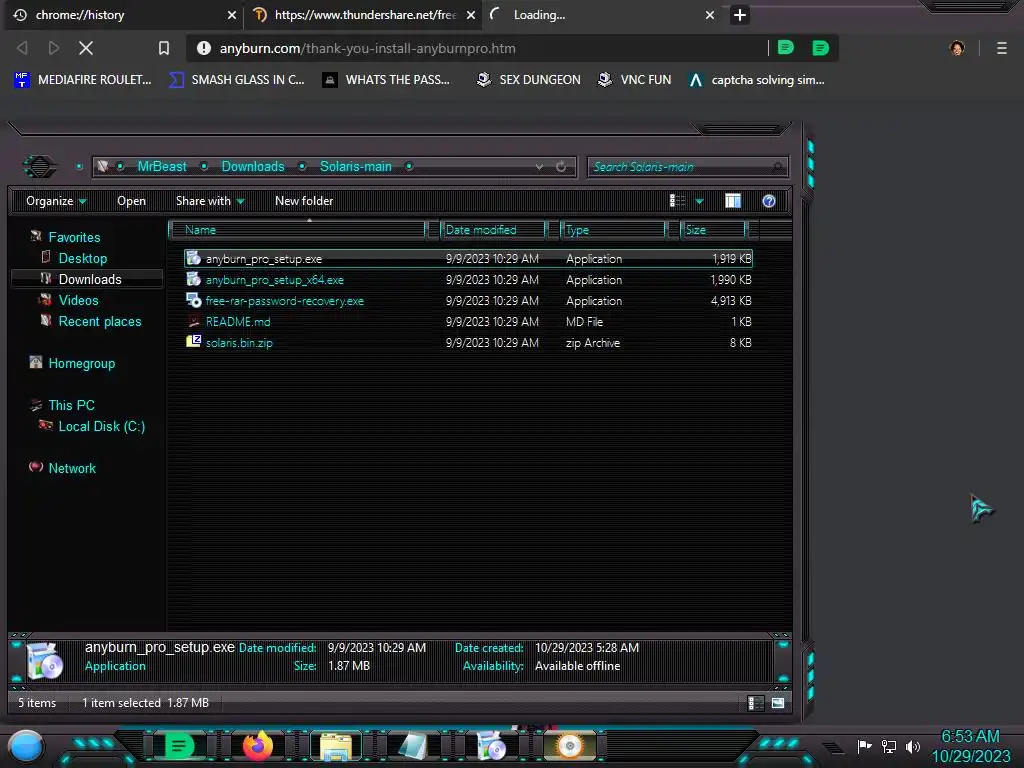The image size is (1024, 768).
Task: Open Videos in navigation pane
Action: (78, 300)
